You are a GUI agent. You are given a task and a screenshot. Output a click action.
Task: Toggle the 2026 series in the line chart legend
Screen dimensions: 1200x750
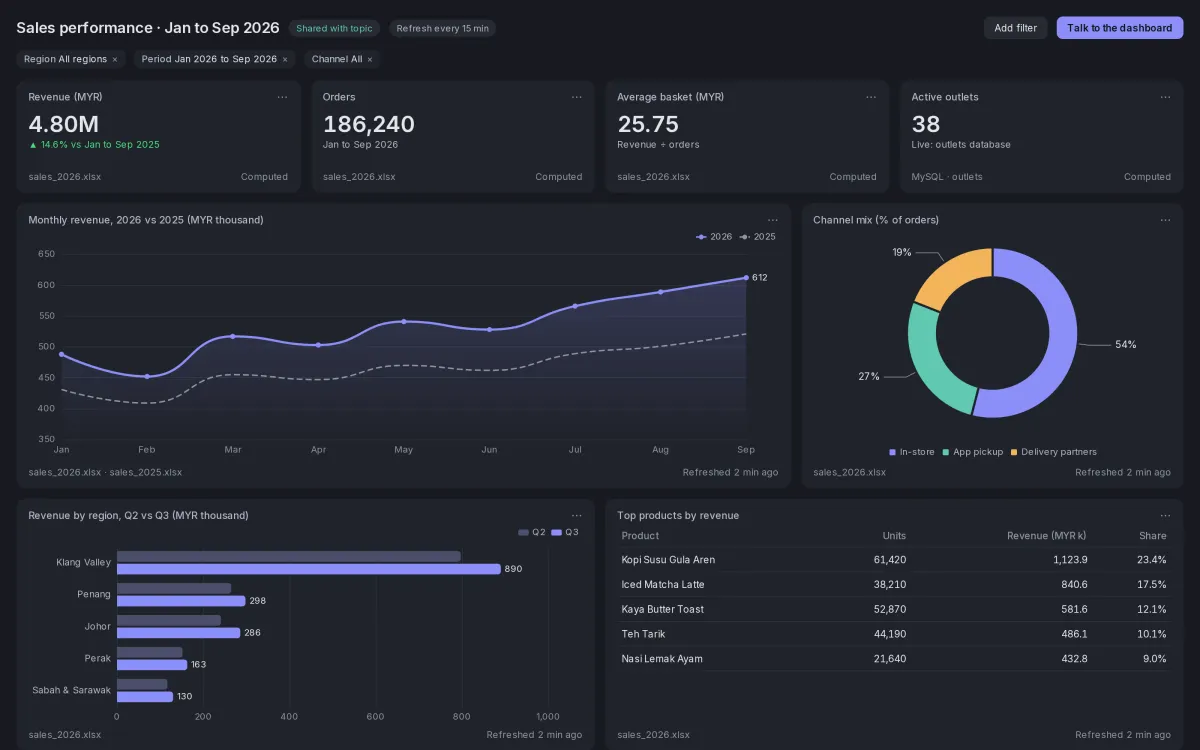coord(714,237)
